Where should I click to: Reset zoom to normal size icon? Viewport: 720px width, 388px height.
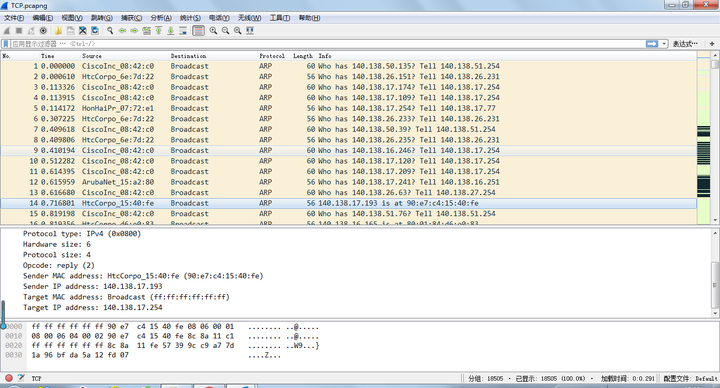[237, 31]
